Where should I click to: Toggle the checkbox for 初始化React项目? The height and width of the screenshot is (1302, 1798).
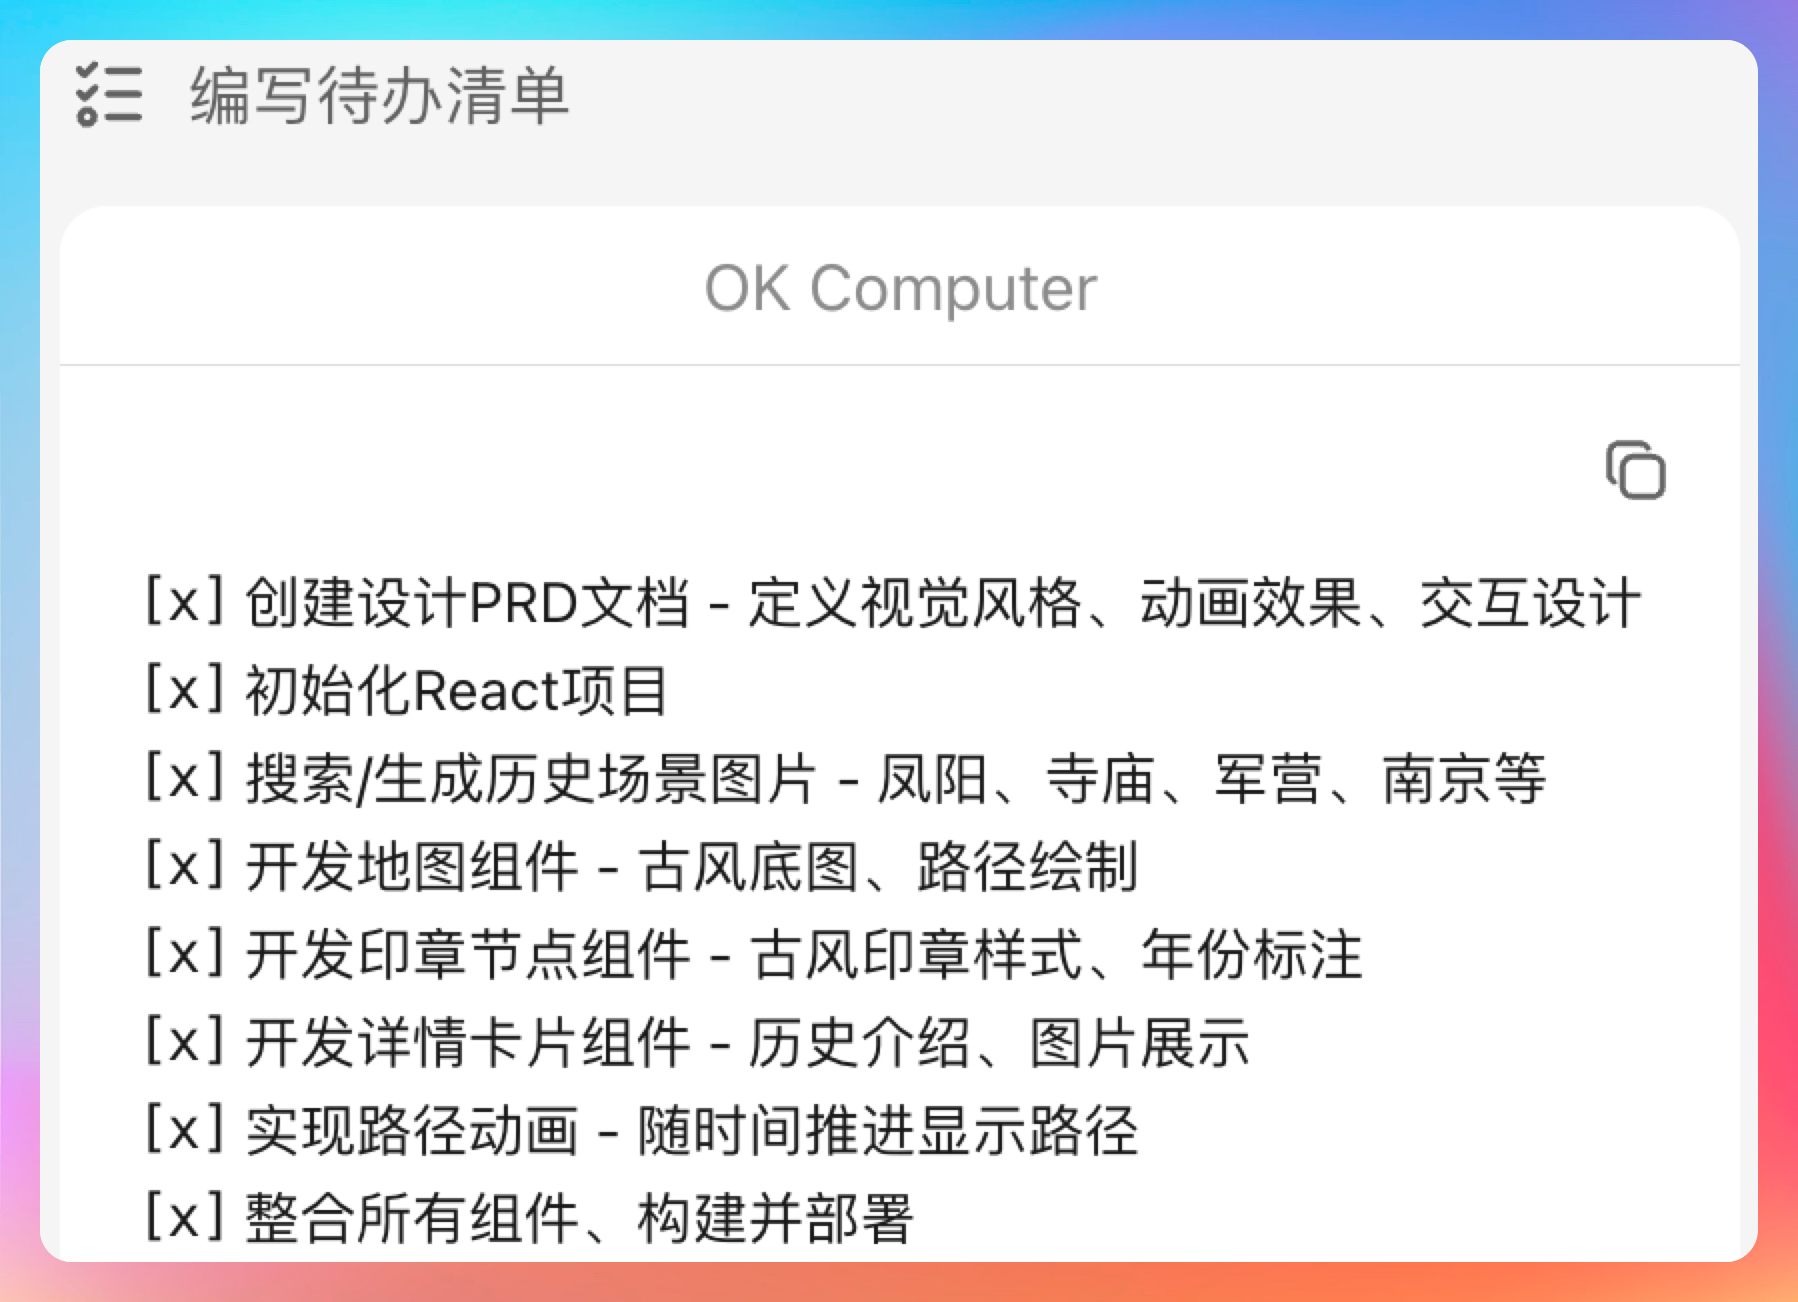(185, 690)
